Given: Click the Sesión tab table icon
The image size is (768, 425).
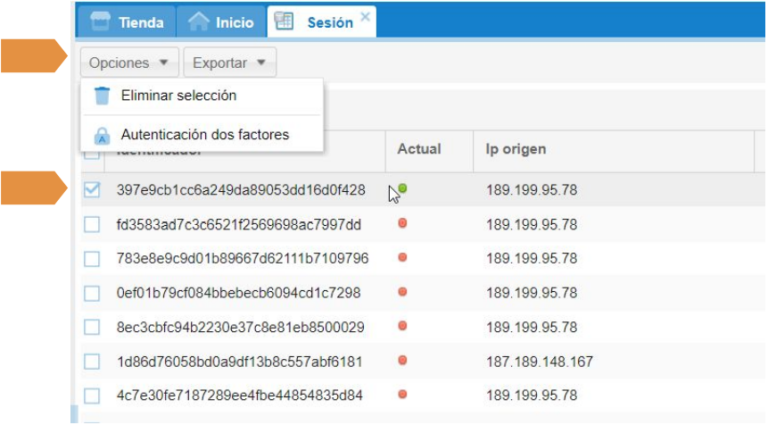Looking at the screenshot, I should pyautogui.click(x=284, y=21).
